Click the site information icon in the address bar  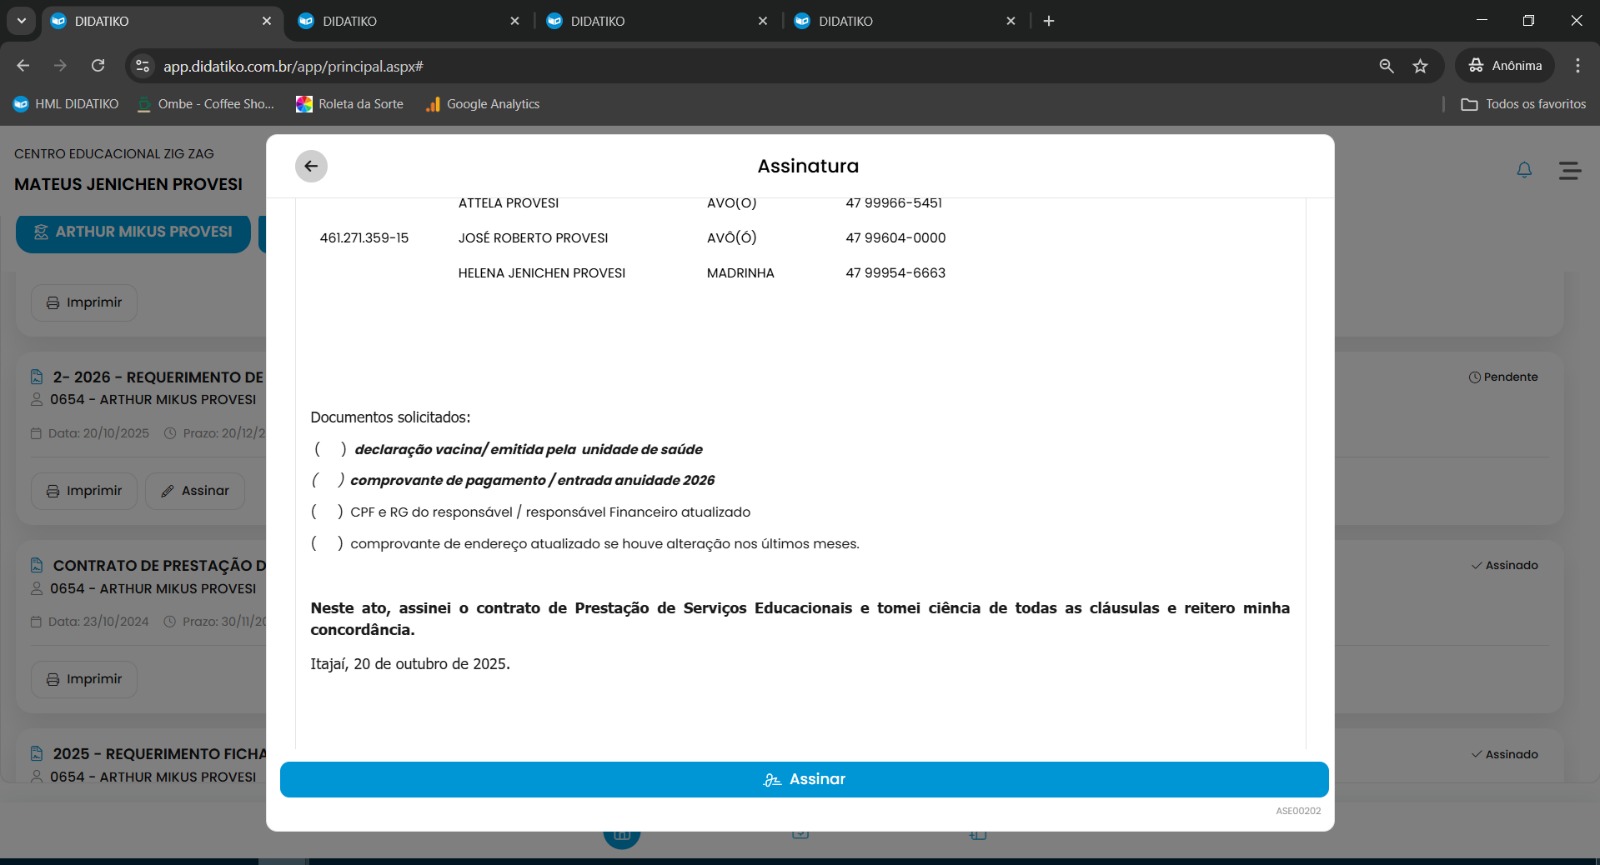point(143,66)
